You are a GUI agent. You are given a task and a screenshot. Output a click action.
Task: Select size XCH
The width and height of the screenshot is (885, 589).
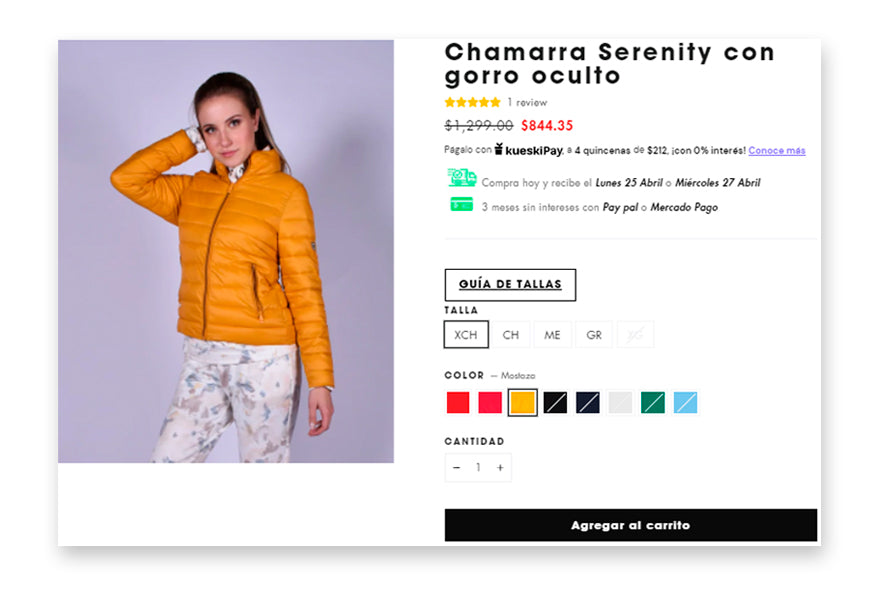[466, 335]
